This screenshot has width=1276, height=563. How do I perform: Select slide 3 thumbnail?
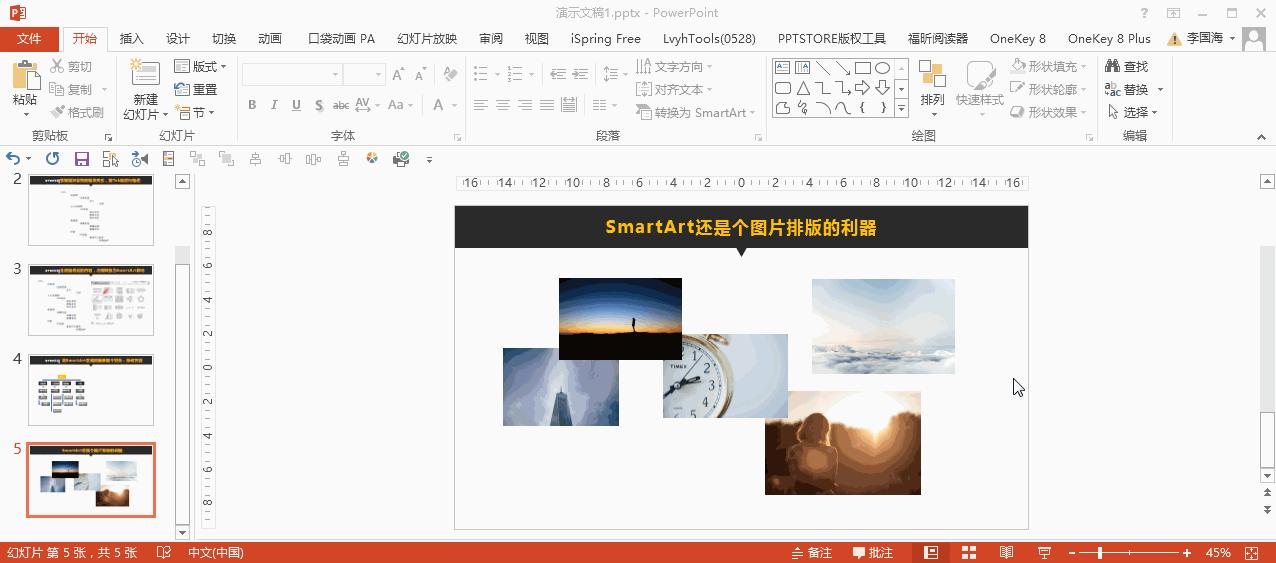[91, 299]
